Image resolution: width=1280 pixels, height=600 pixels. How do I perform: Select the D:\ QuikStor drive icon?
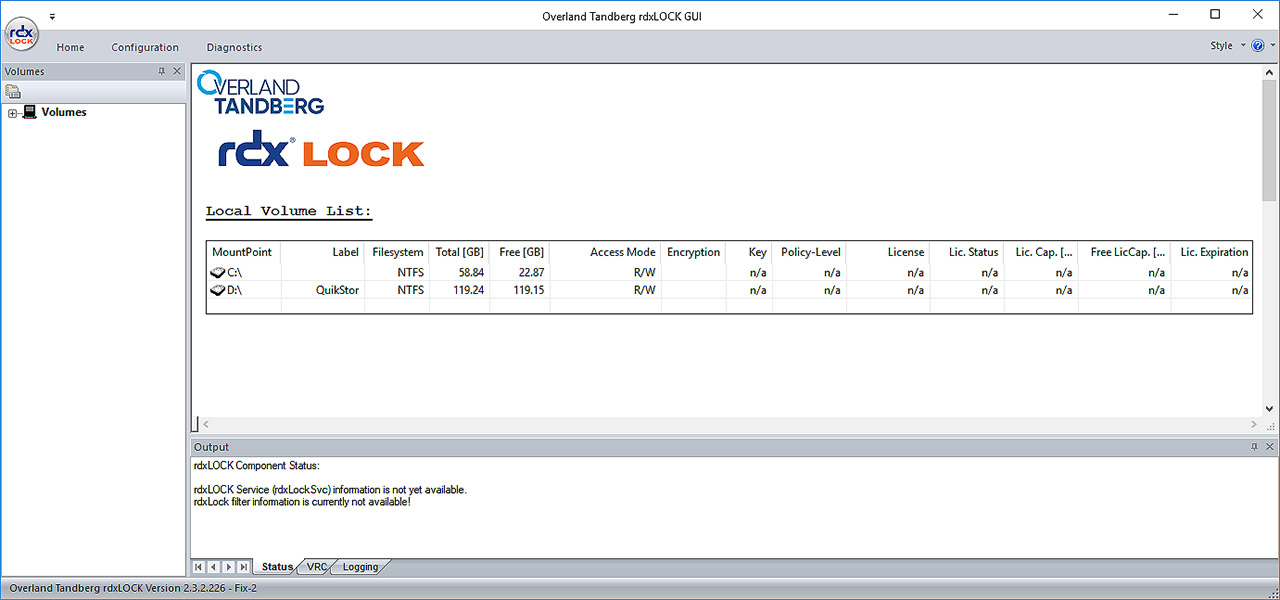(218, 290)
